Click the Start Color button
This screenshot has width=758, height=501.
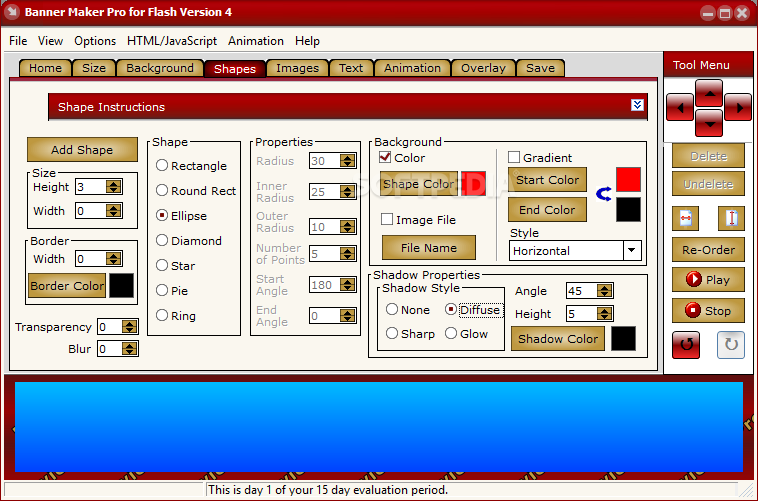[x=547, y=180]
